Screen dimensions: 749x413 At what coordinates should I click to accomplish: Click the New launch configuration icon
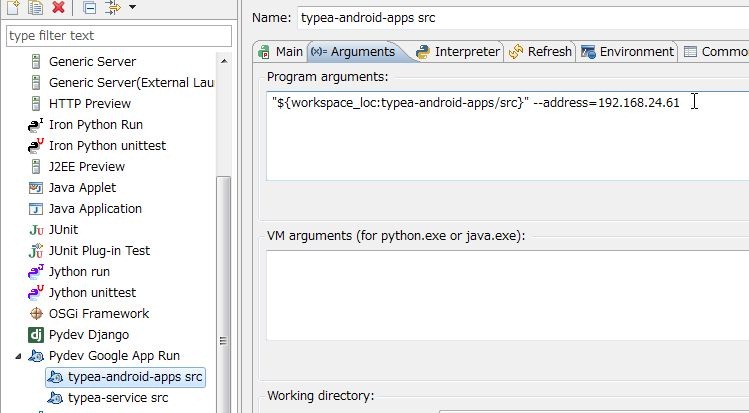pyautogui.click(x=13, y=8)
